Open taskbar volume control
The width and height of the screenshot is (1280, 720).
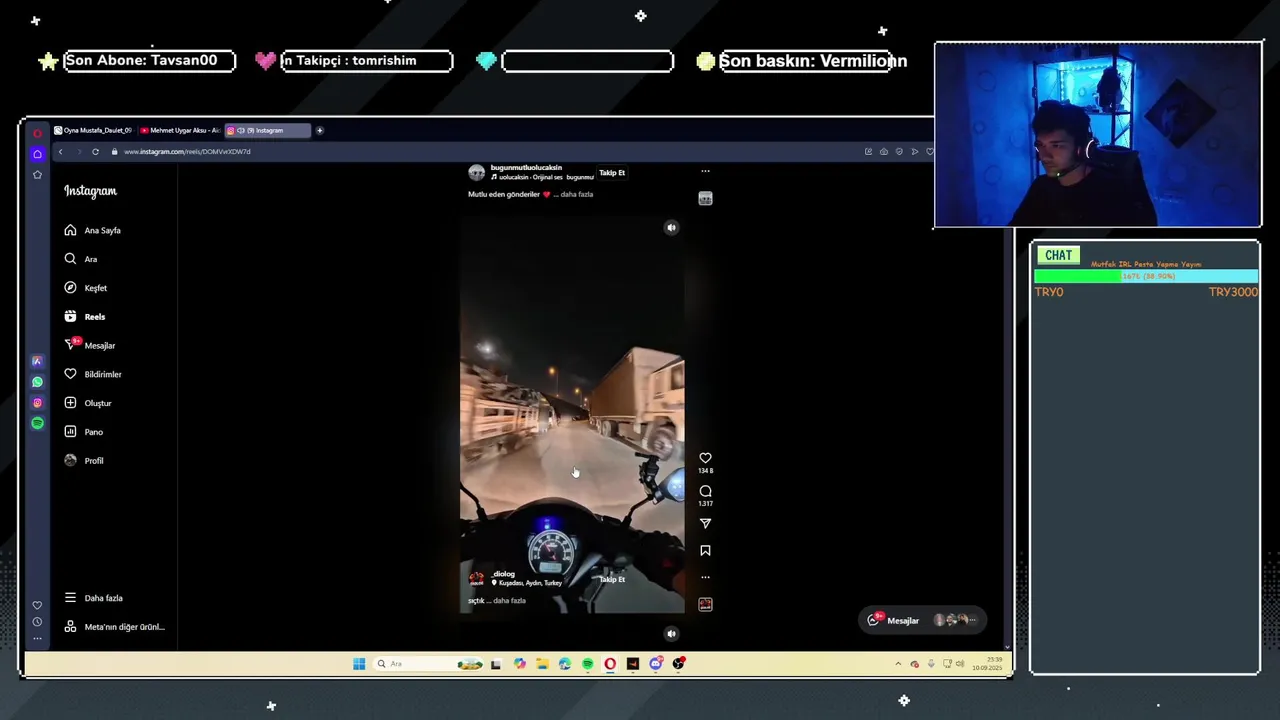pos(960,664)
